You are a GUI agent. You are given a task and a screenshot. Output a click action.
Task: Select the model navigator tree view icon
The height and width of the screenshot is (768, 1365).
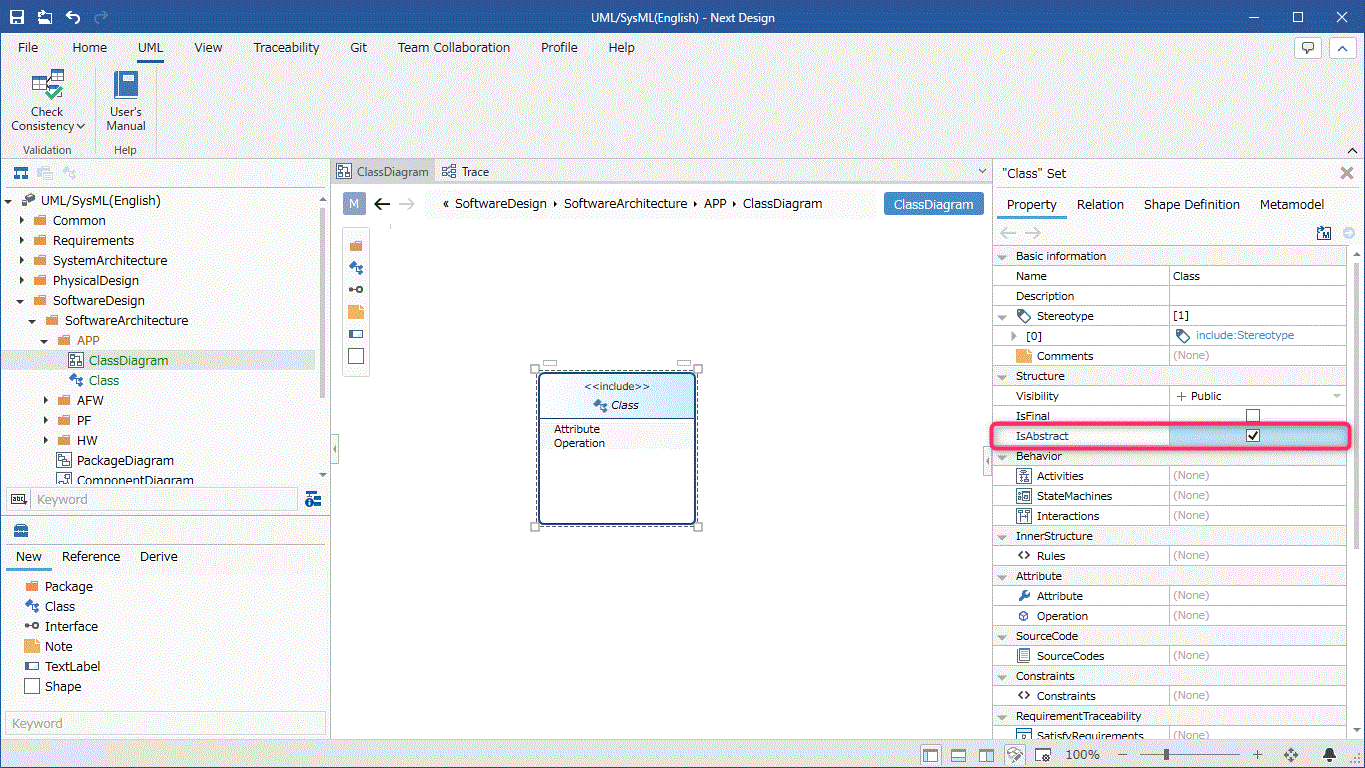[x=20, y=173]
